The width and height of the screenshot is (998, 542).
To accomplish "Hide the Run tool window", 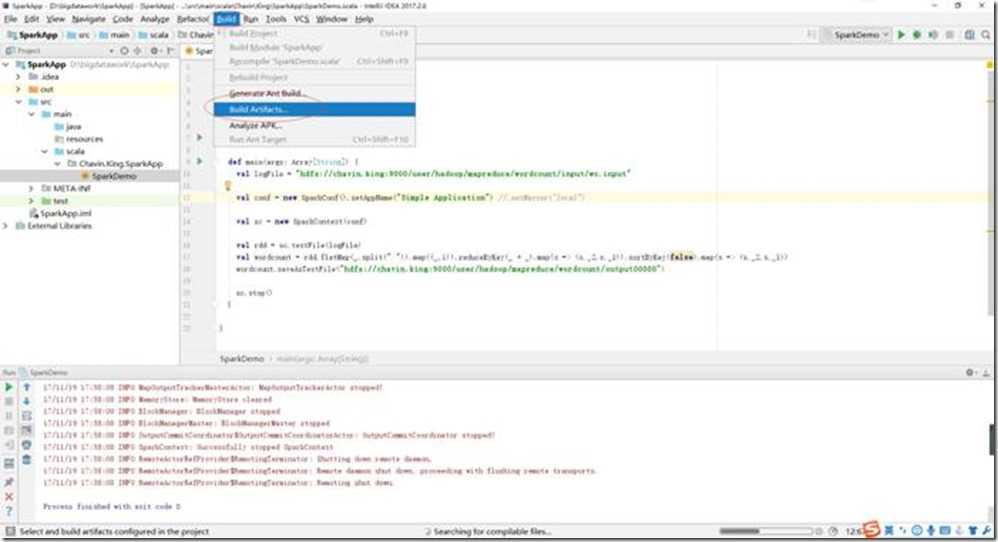I will tap(986, 372).
